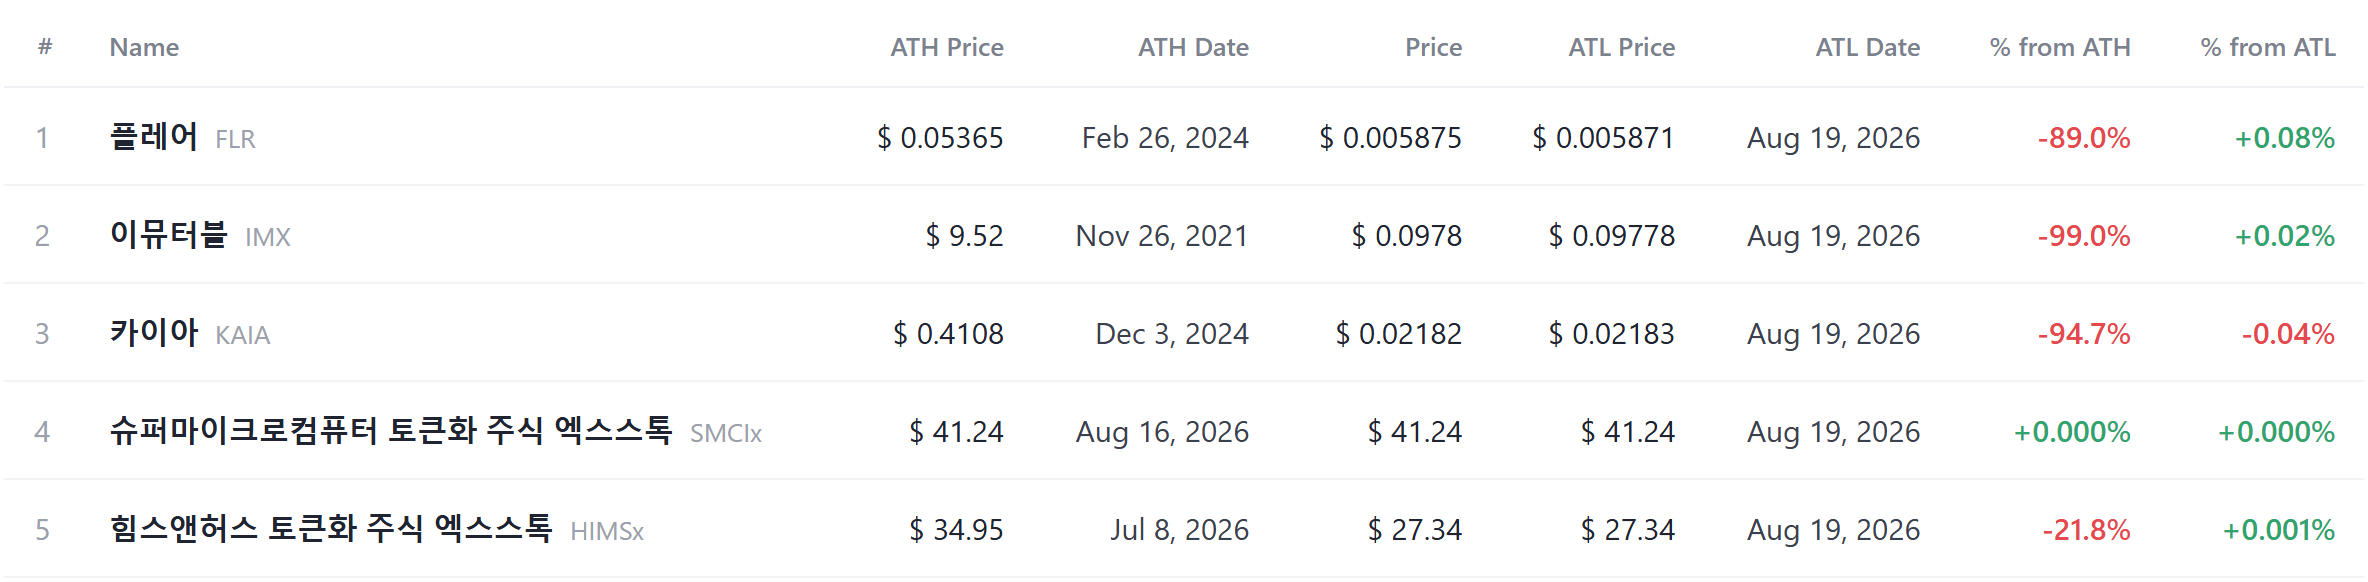Screen dimensions: 2368x582
Task: Sort by ATL Date column header
Action: pyautogui.click(x=1867, y=47)
